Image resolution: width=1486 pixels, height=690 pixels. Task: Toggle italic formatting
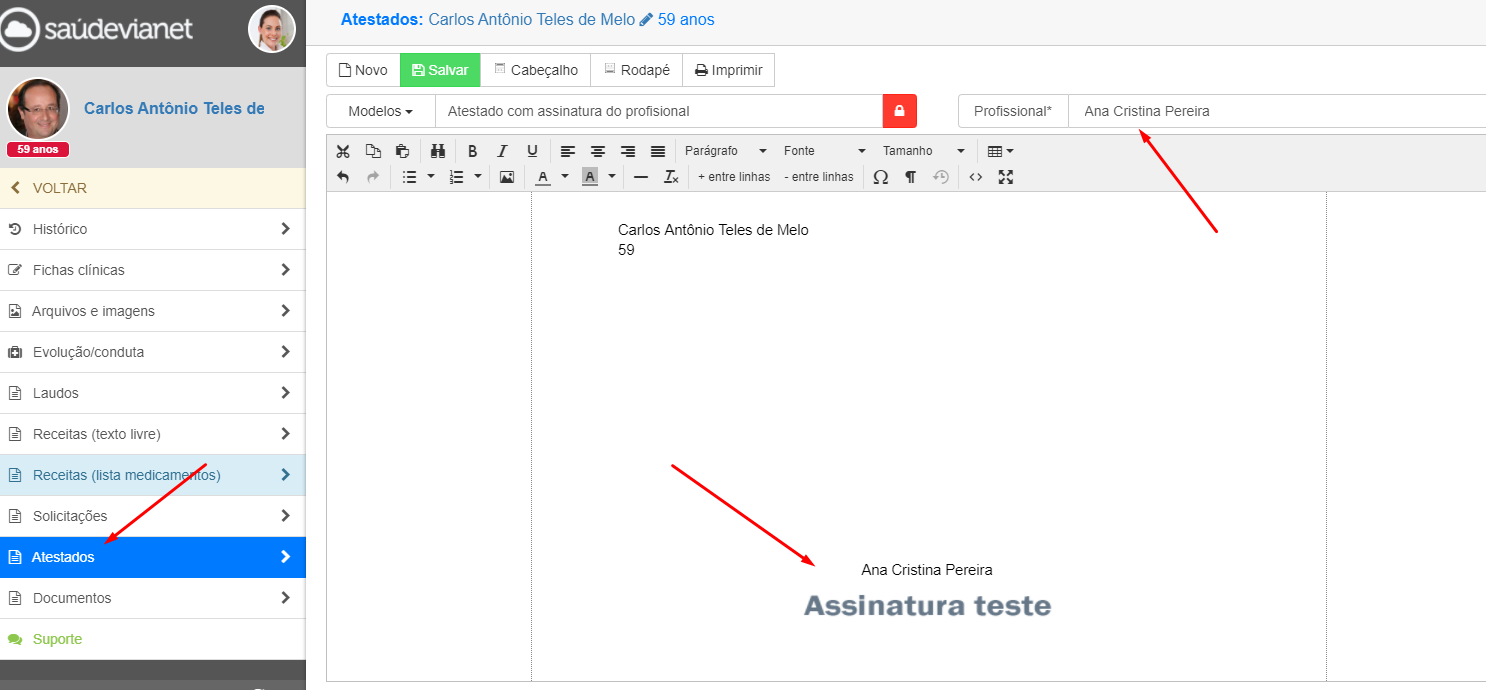[x=502, y=150]
